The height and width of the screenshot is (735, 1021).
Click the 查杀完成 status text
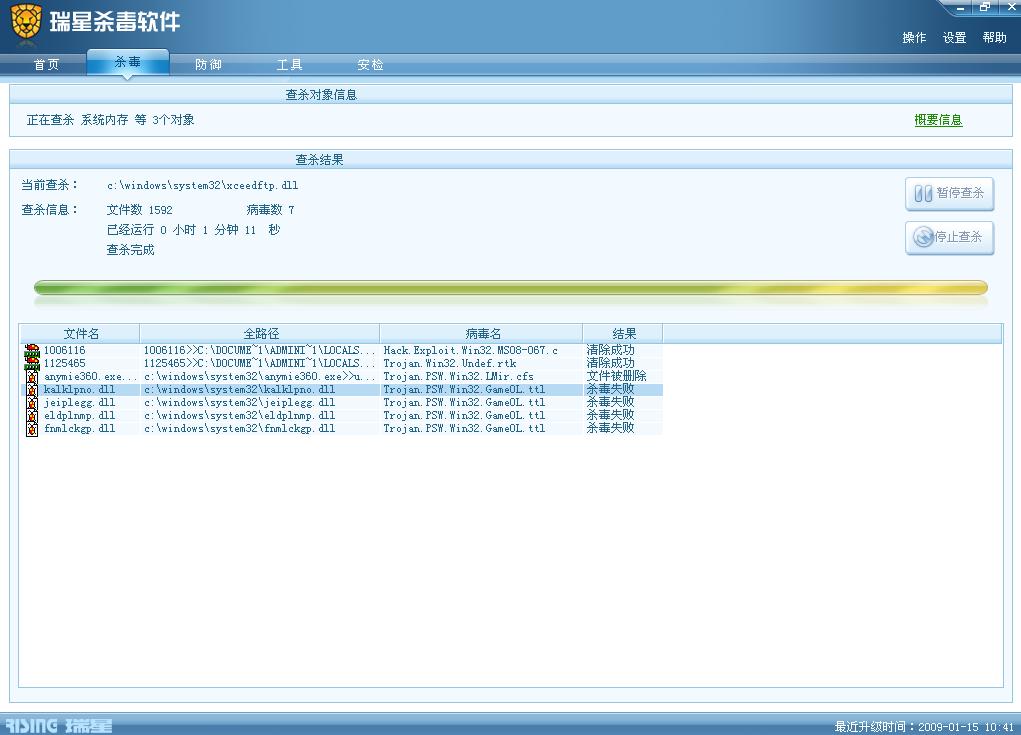click(130, 249)
